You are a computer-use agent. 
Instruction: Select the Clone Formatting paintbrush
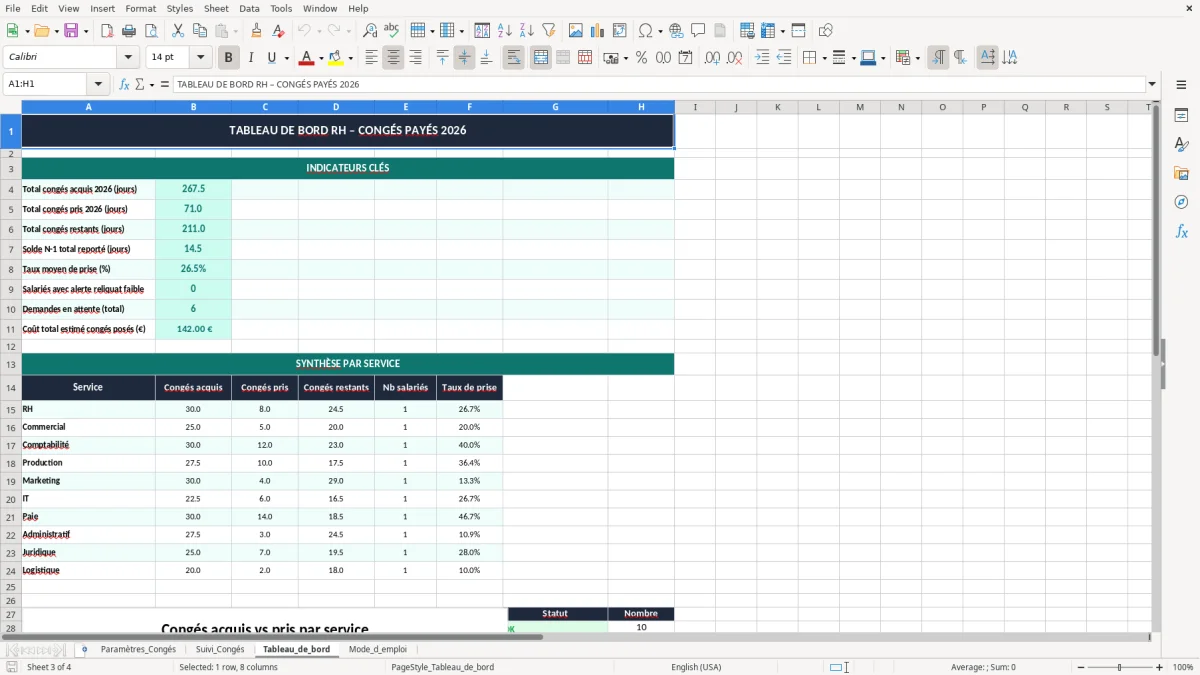coord(257,31)
